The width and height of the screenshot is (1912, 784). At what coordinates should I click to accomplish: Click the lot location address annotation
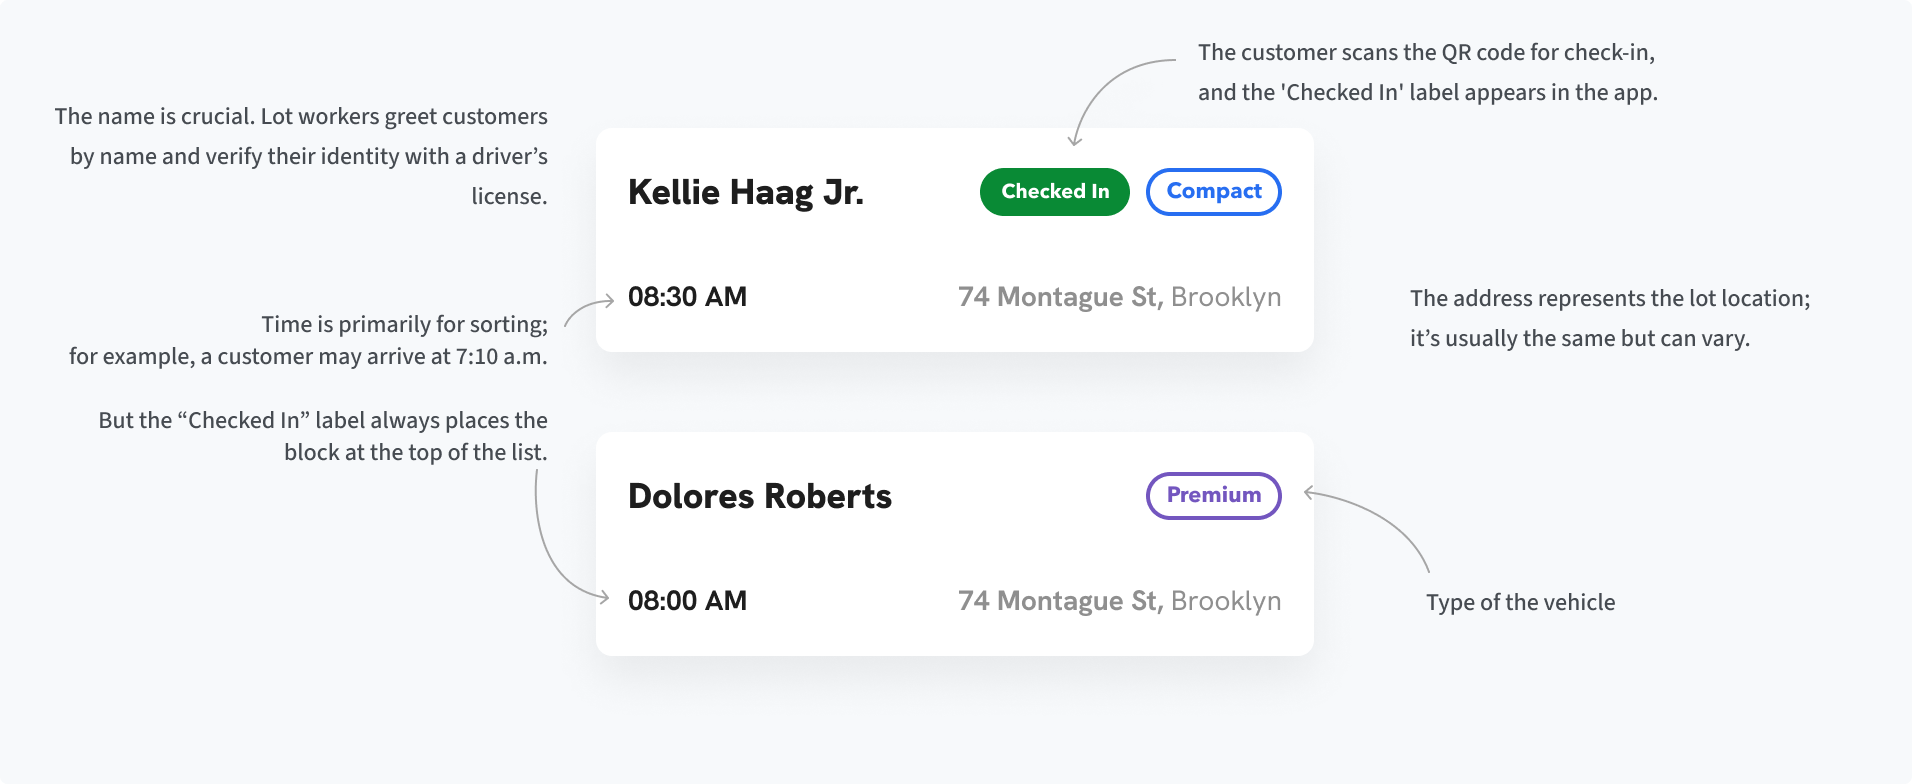[x=1610, y=318]
